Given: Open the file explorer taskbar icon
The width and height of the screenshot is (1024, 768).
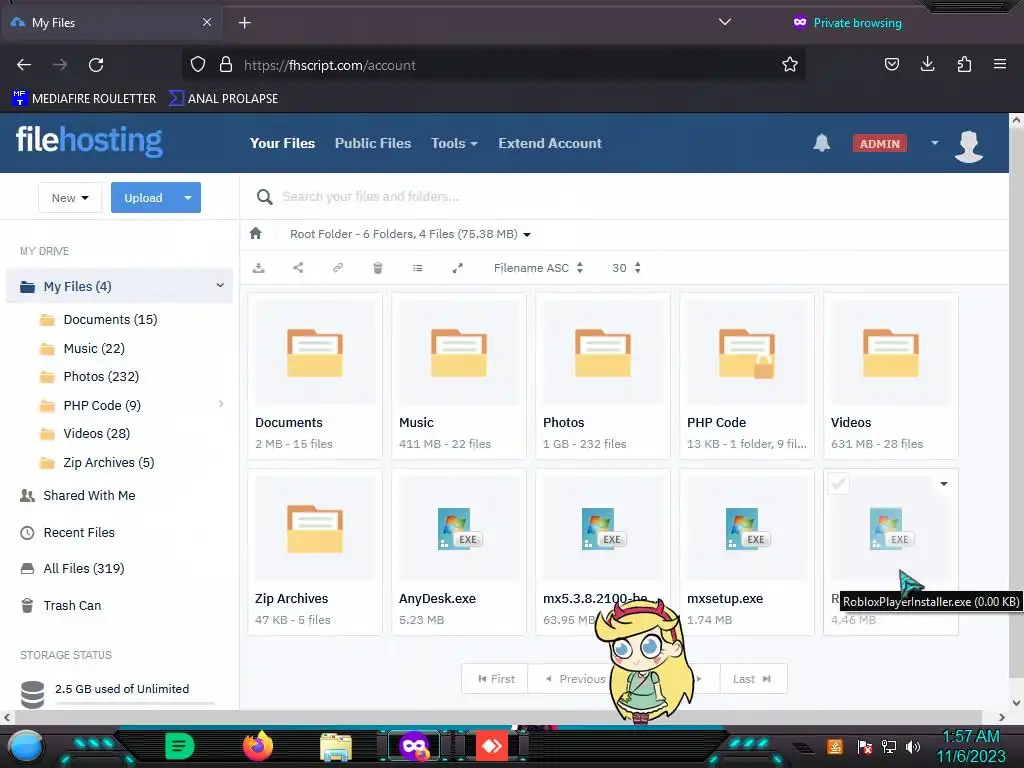Looking at the screenshot, I should (x=336, y=746).
